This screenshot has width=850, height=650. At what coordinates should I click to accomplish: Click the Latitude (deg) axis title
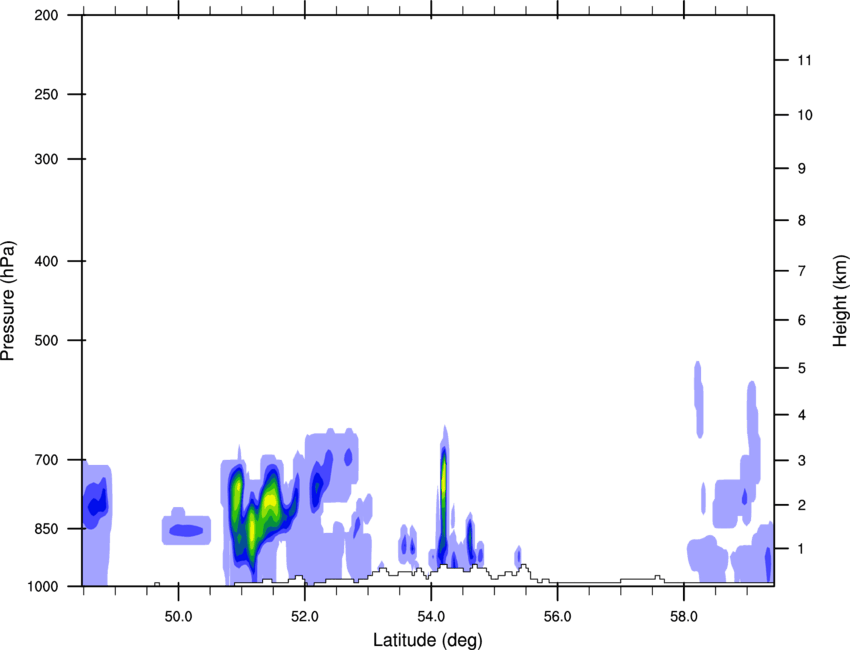[x=427, y=640]
